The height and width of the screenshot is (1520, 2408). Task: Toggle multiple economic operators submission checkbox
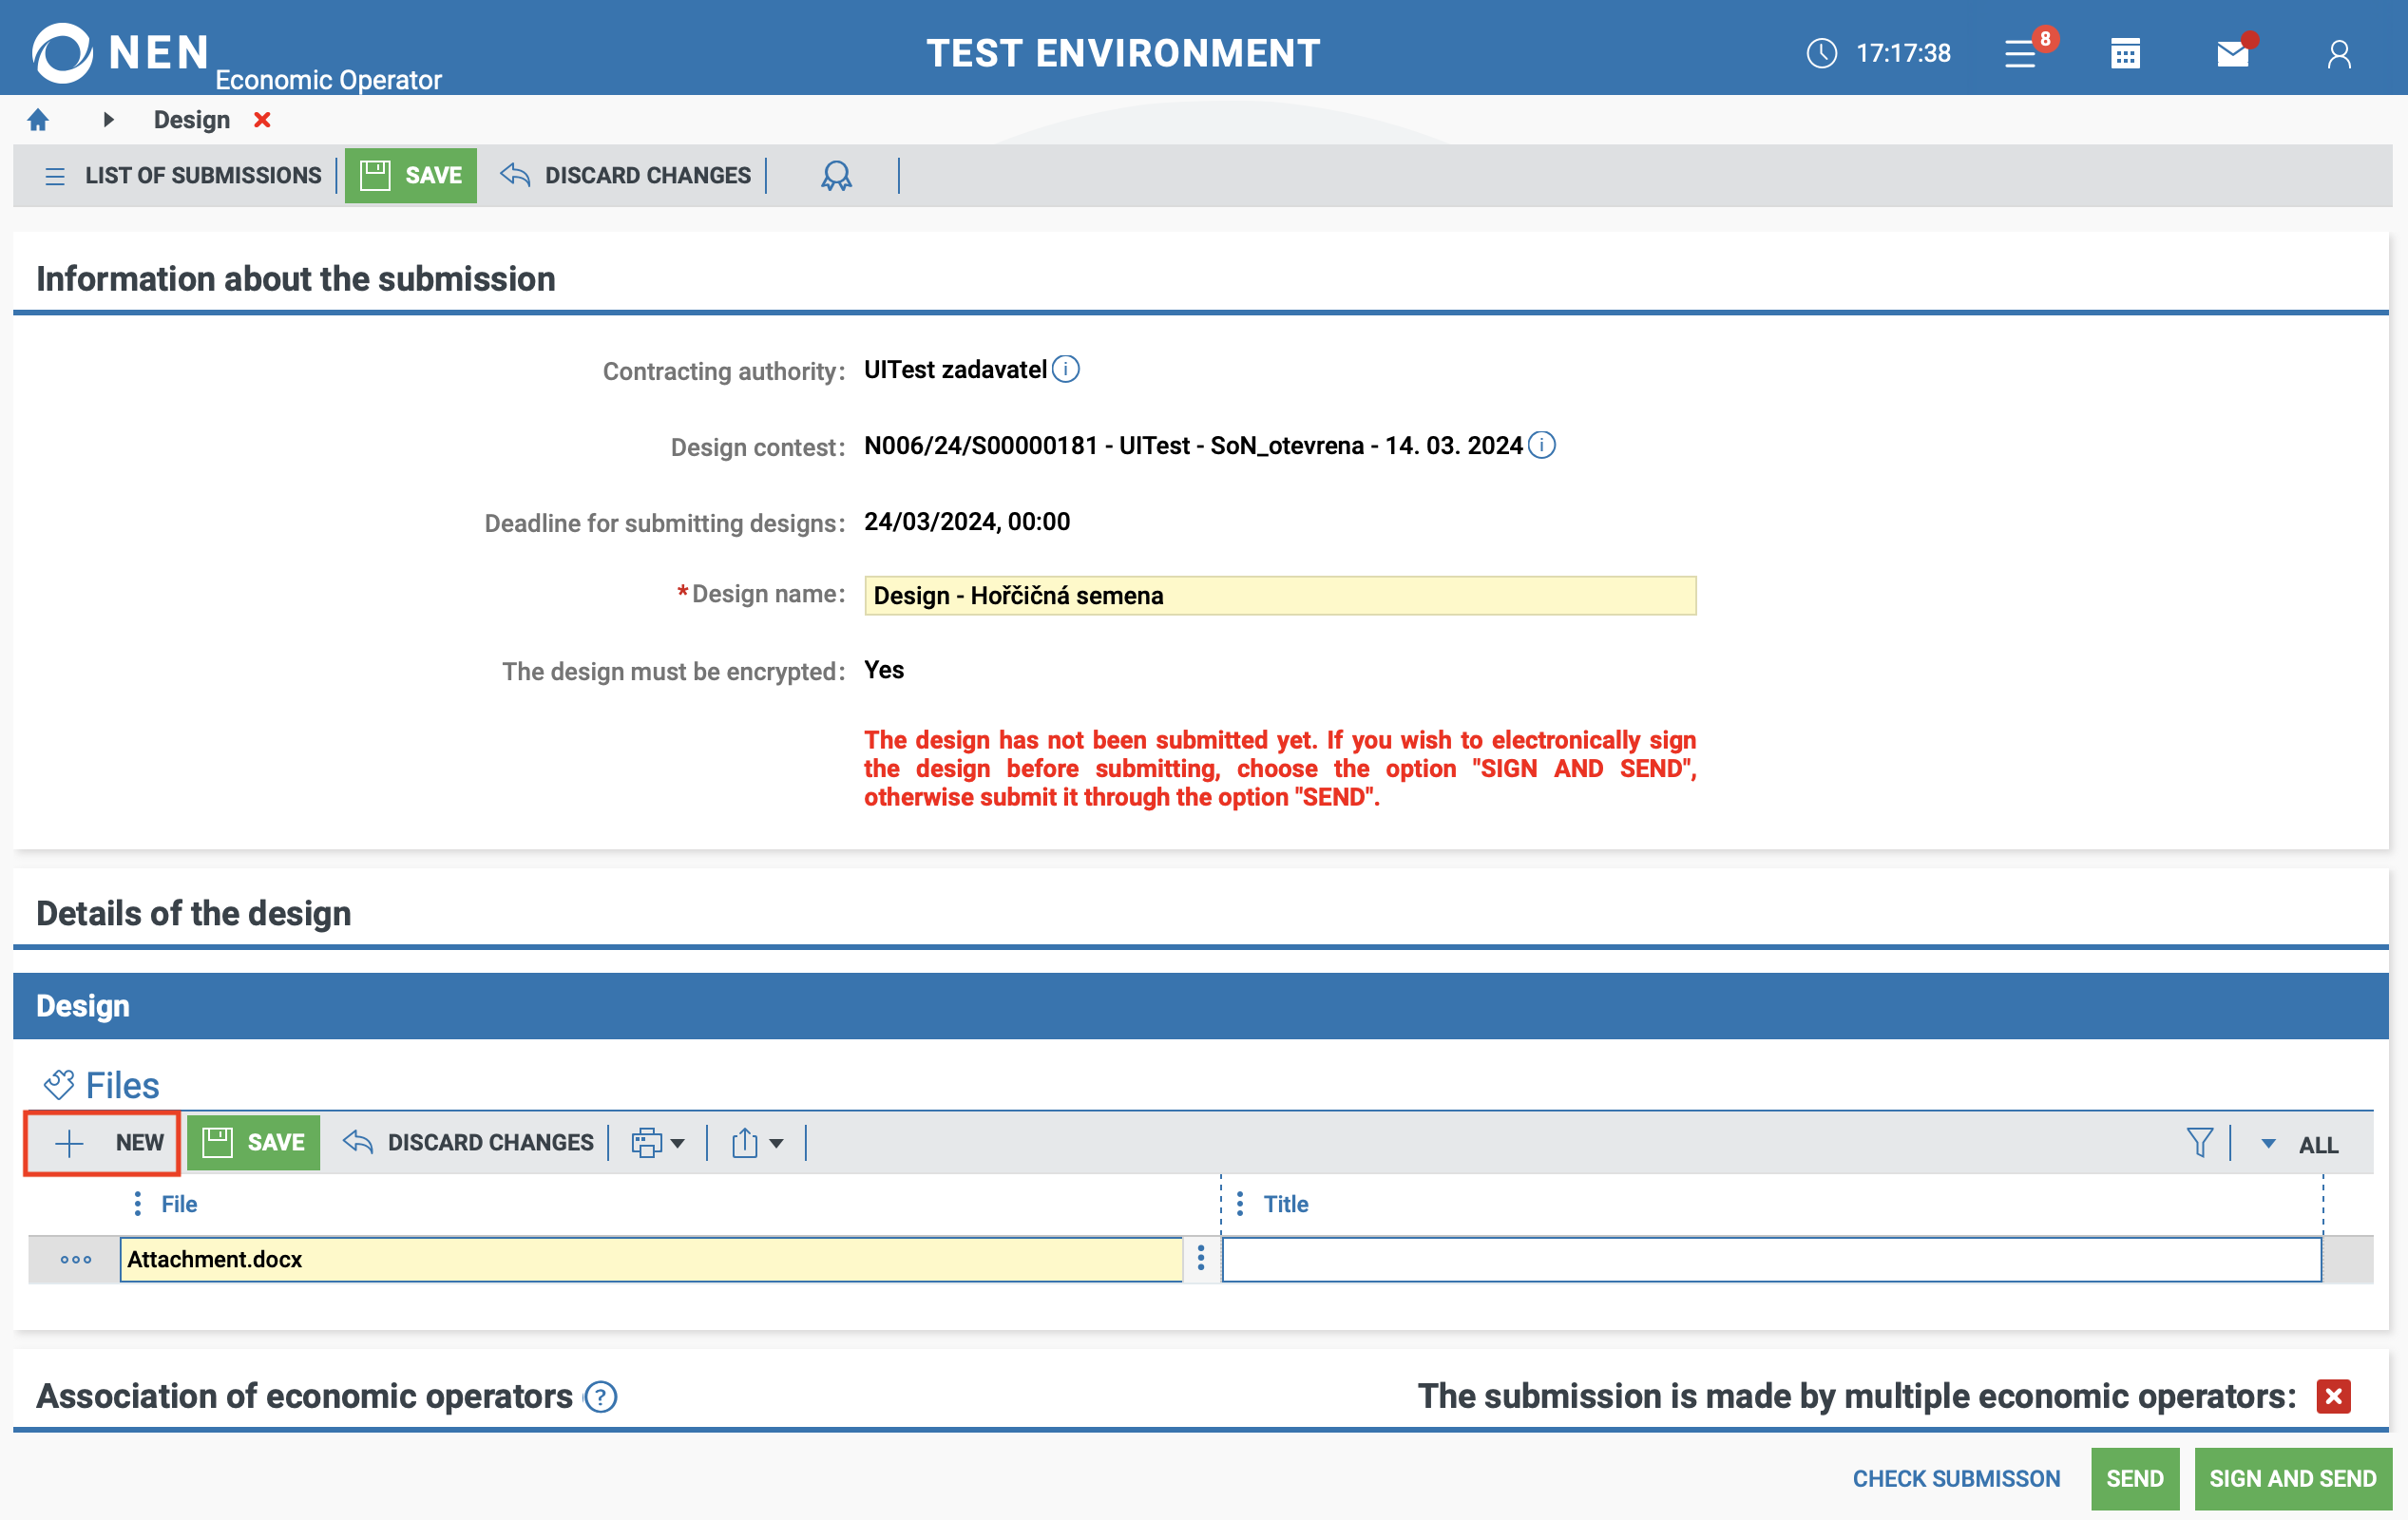[2333, 1396]
